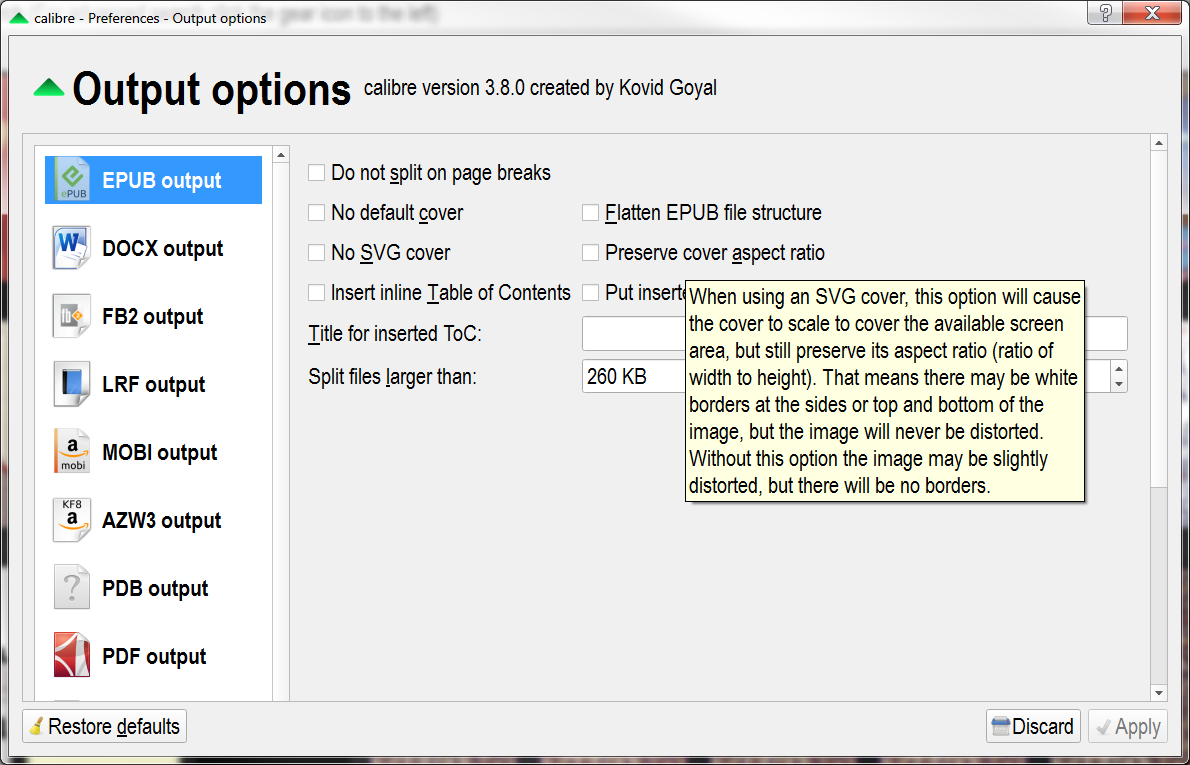Decrease the split files size spinner
This screenshot has height=765, width=1190.
coord(1119,383)
